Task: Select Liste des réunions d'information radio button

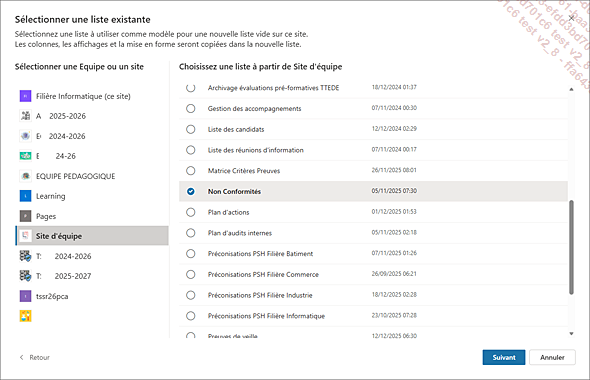Action: 191,150
